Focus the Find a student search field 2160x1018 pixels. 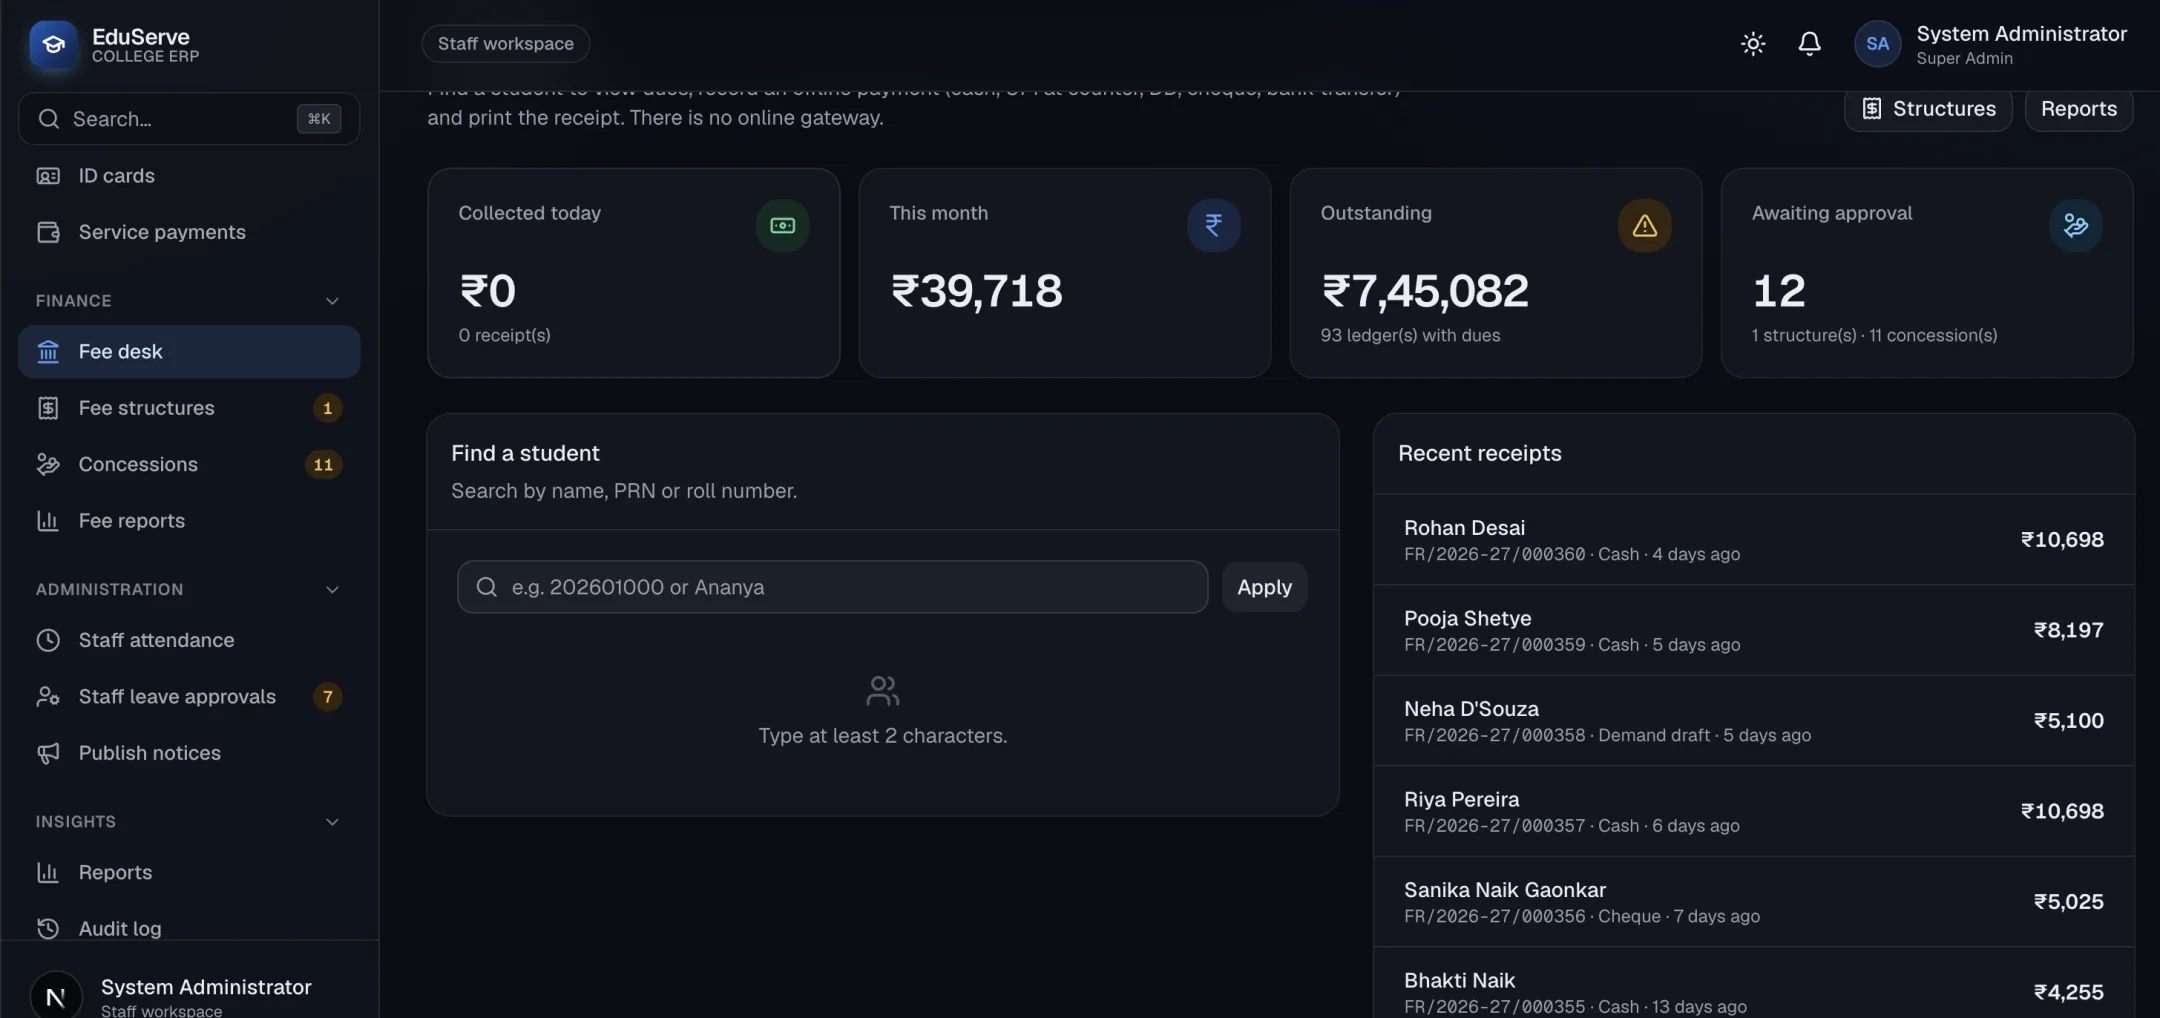click(x=832, y=587)
